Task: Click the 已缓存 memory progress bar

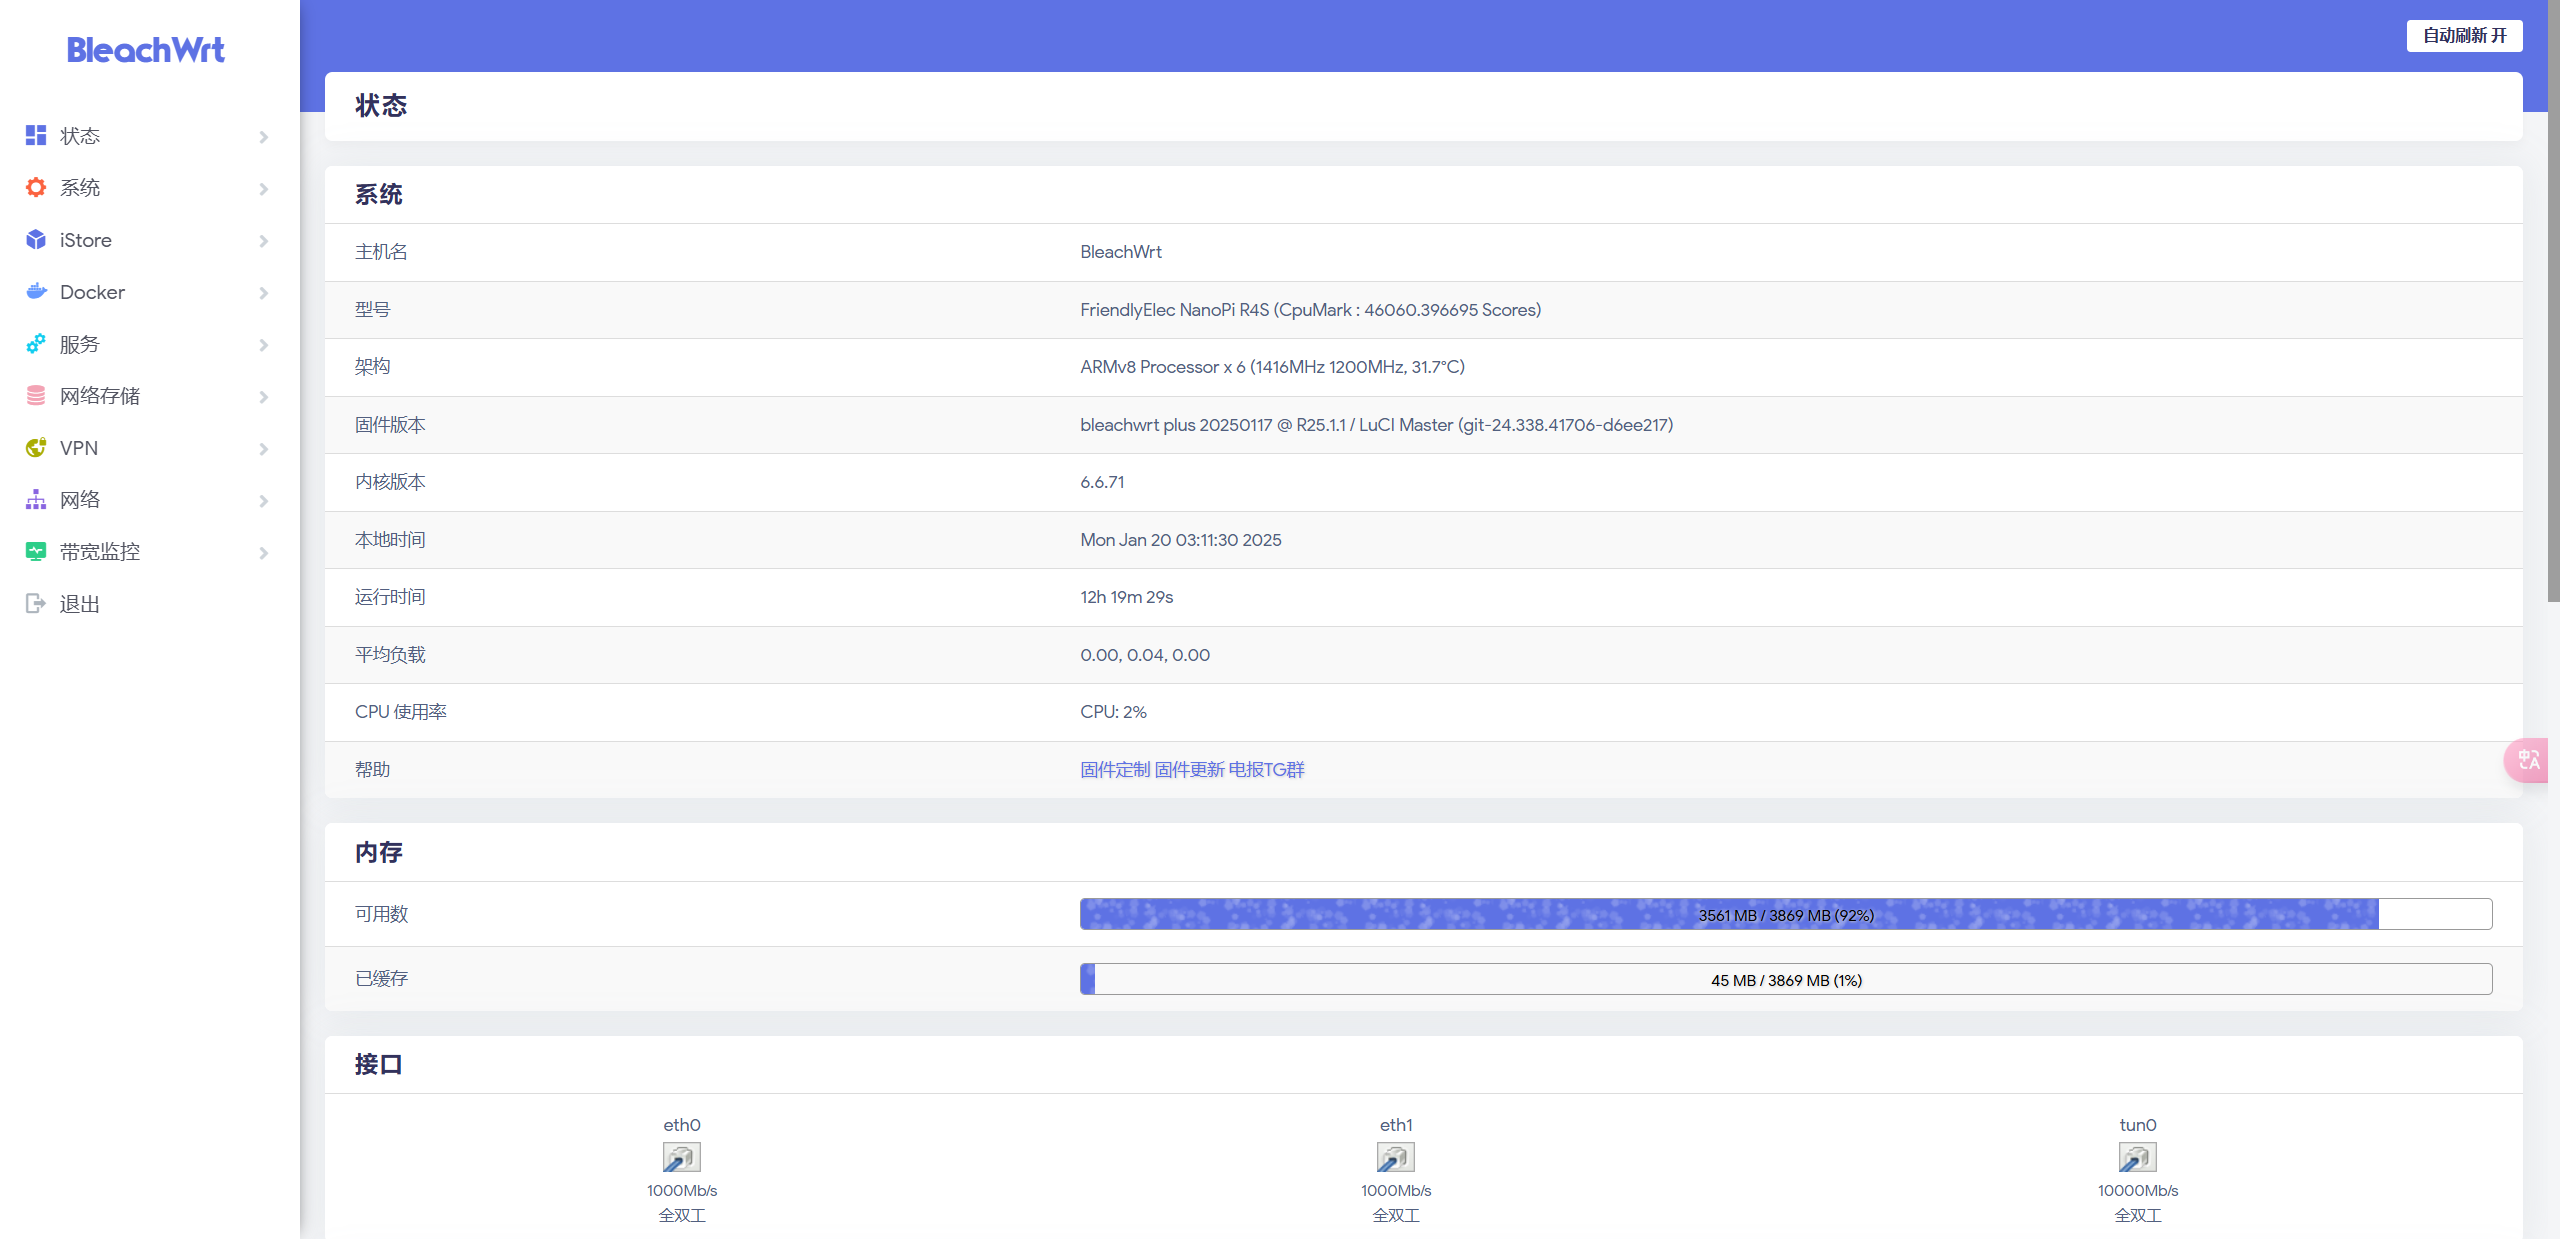Action: tap(1786, 979)
